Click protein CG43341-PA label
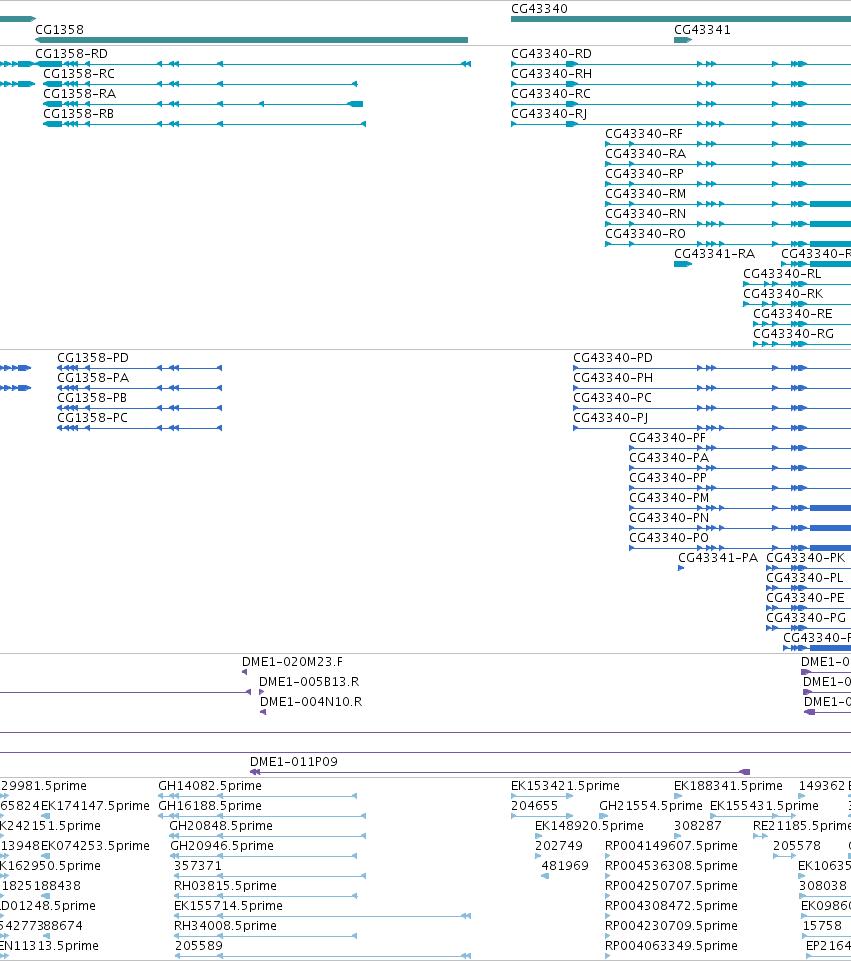Viewport: 851px width, 961px height. click(718, 557)
